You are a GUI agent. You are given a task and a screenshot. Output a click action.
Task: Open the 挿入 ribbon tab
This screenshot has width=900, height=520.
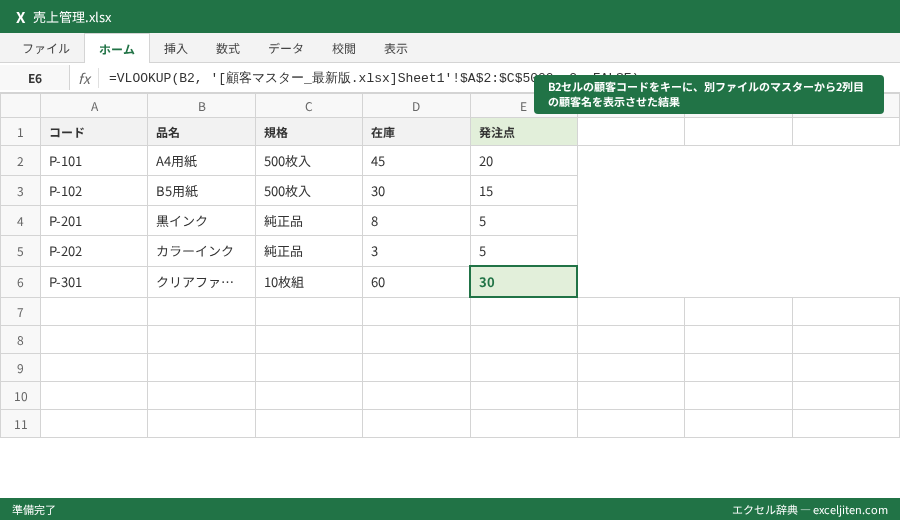click(x=176, y=49)
